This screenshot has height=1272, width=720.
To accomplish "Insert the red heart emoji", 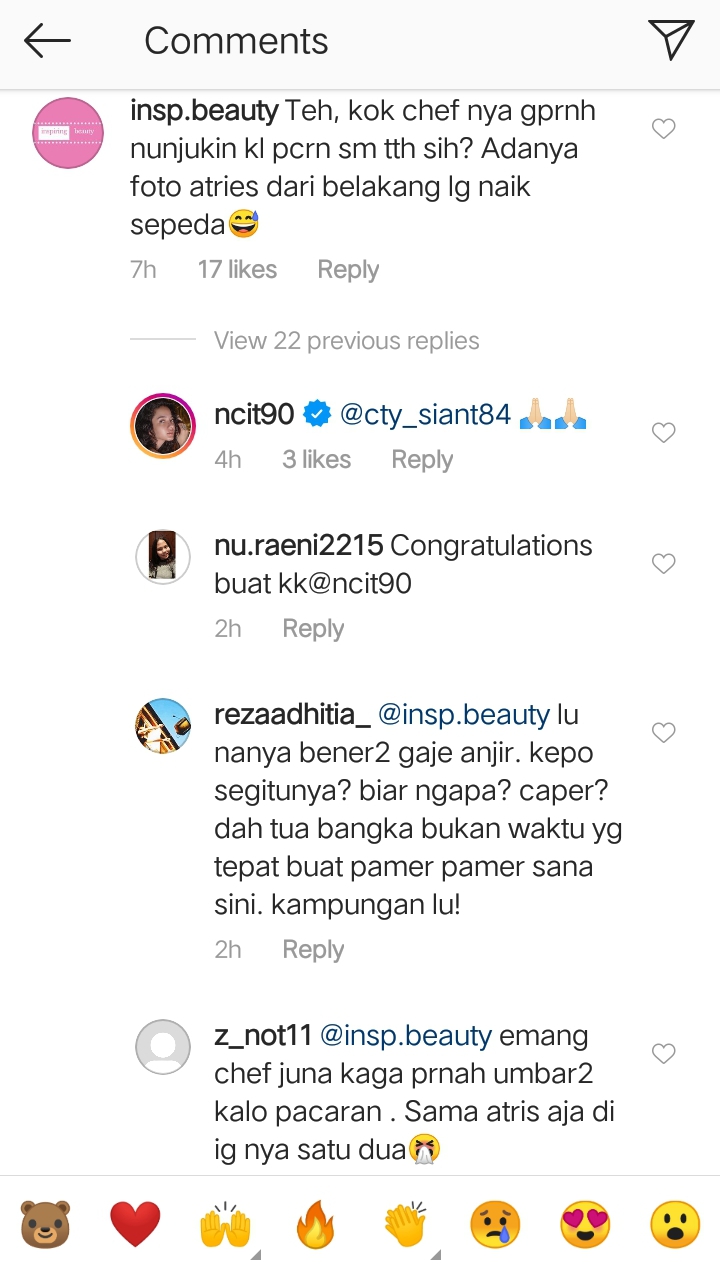I will point(135,1224).
